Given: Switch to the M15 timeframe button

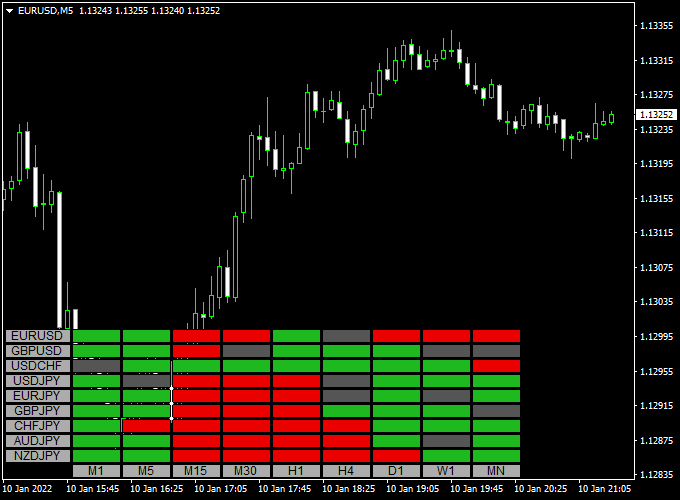Looking at the screenshot, I should click(196, 471).
